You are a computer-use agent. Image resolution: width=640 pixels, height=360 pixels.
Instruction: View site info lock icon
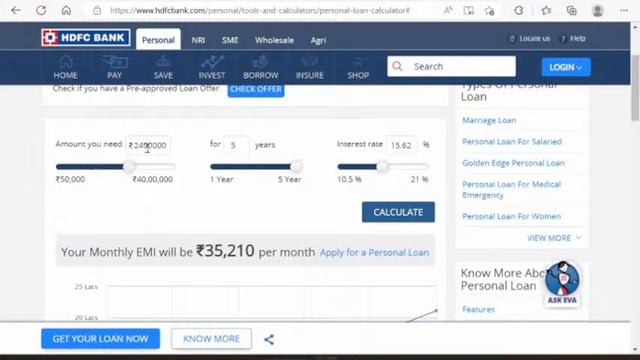[97, 11]
